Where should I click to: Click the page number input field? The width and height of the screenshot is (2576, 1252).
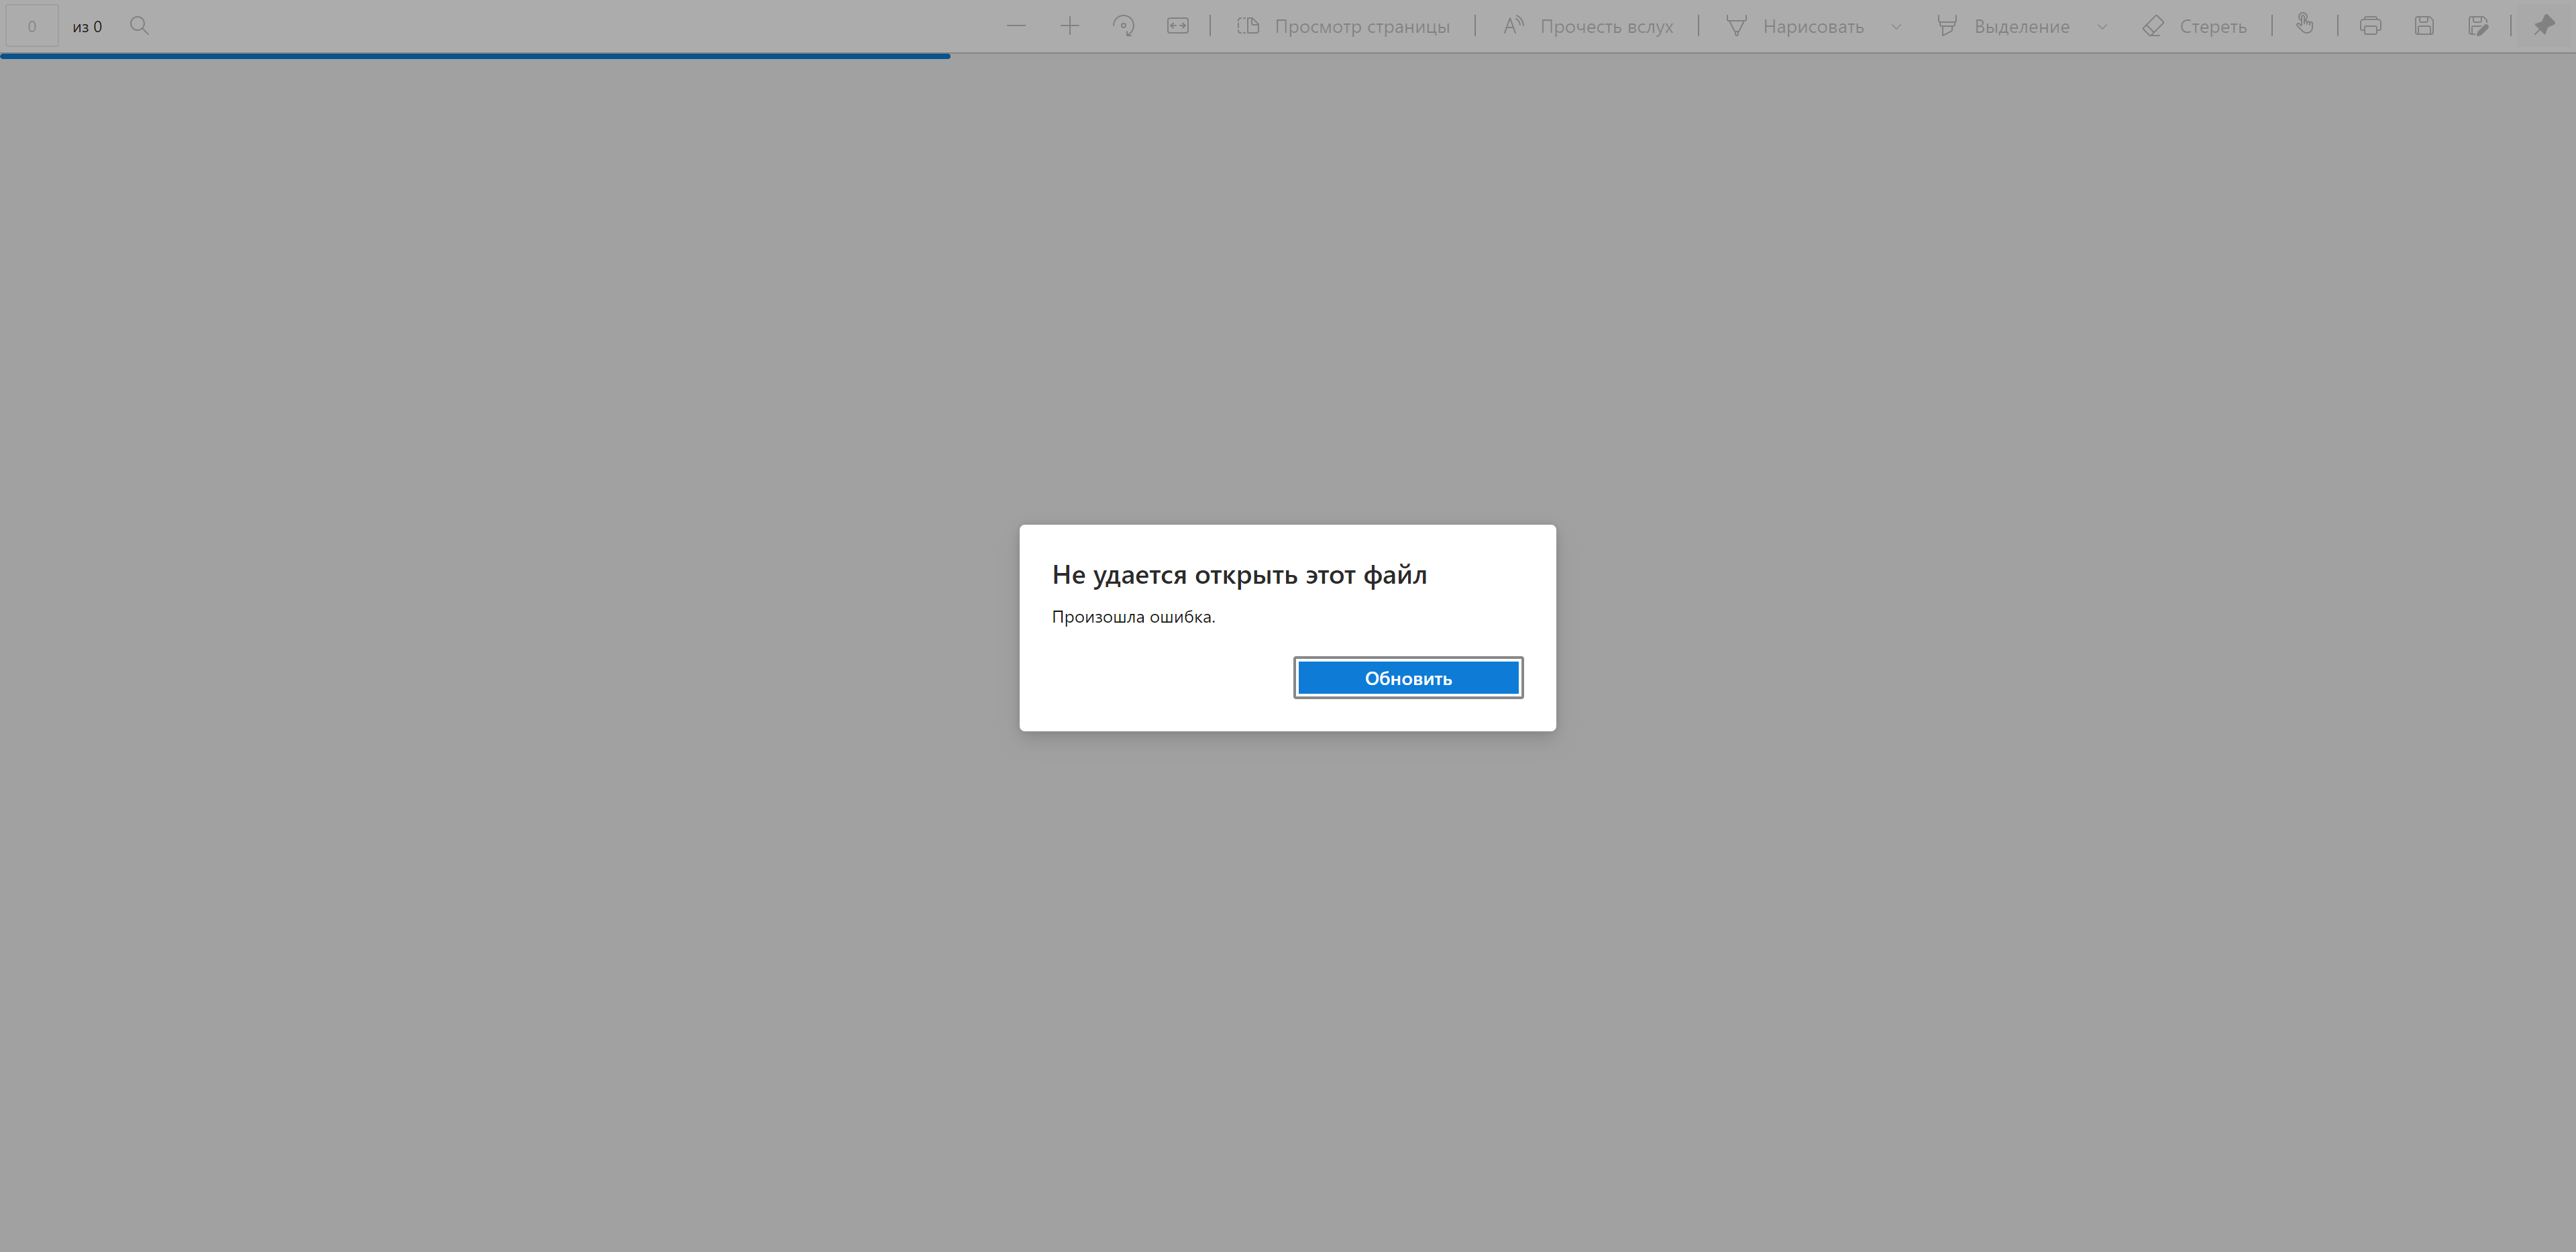(32, 26)
